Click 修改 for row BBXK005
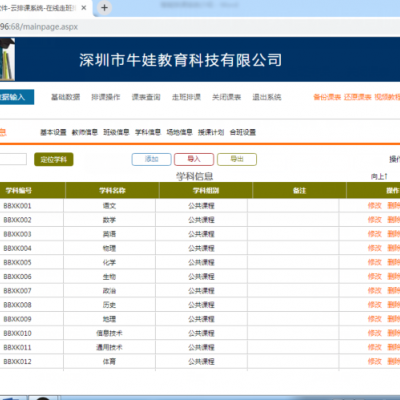 pyautogui.click(x=375, y=262)
